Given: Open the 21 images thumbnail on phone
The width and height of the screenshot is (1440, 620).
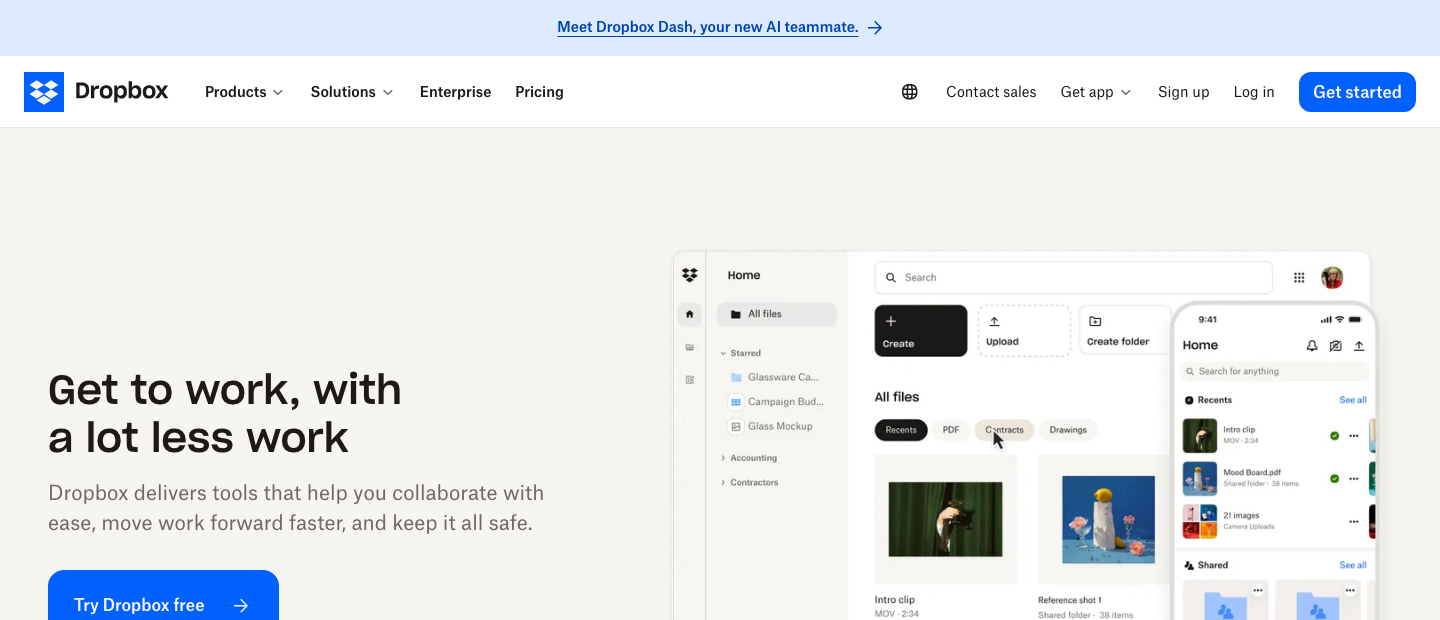Looking at the screenshot, I should pos(1200,522).
